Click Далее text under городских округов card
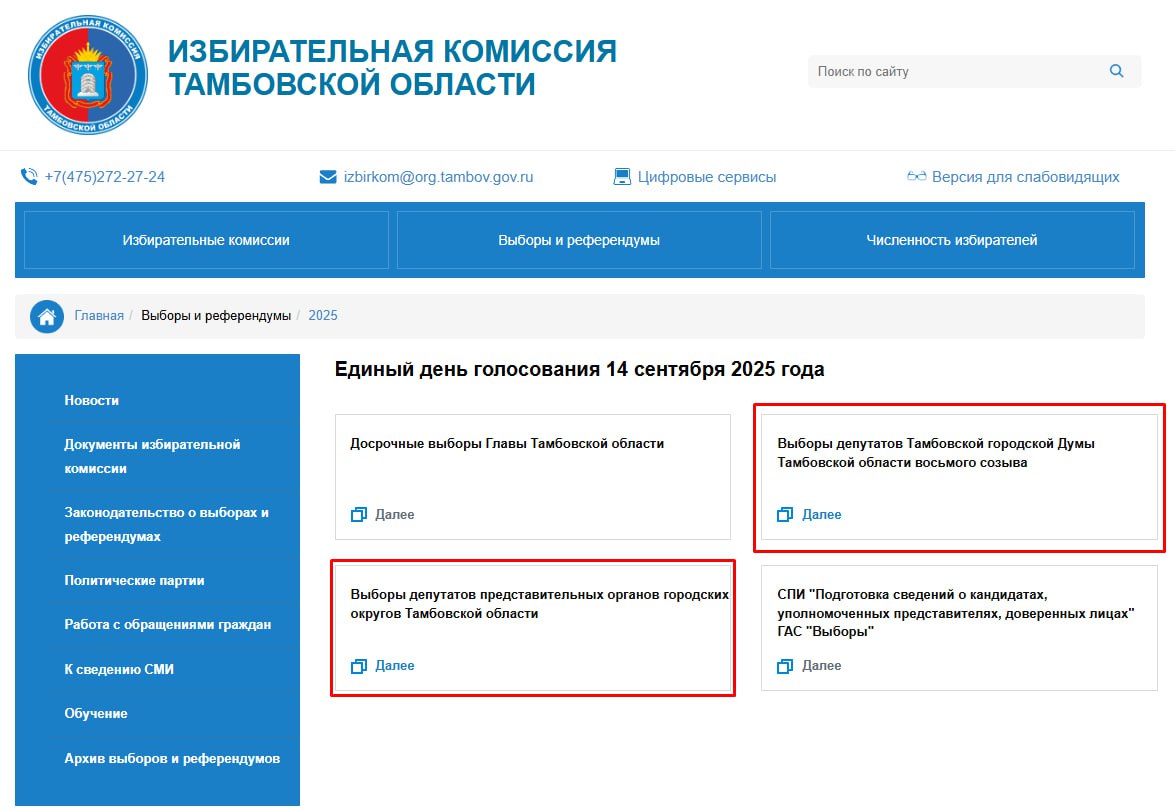1175x811 pixels. [395, 666]
